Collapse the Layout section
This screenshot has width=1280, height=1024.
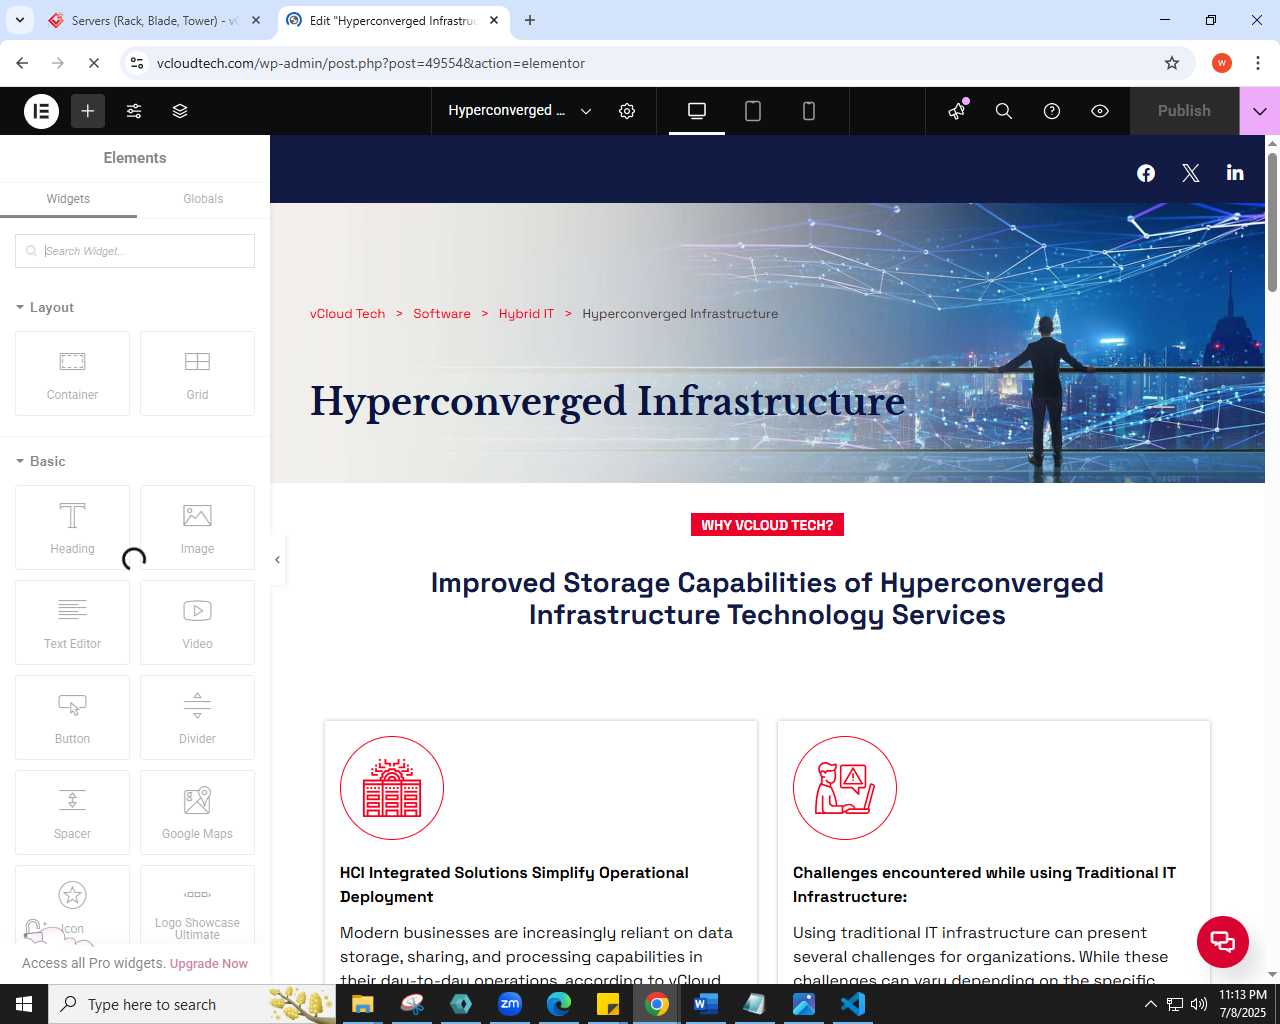tap(45, 307)
